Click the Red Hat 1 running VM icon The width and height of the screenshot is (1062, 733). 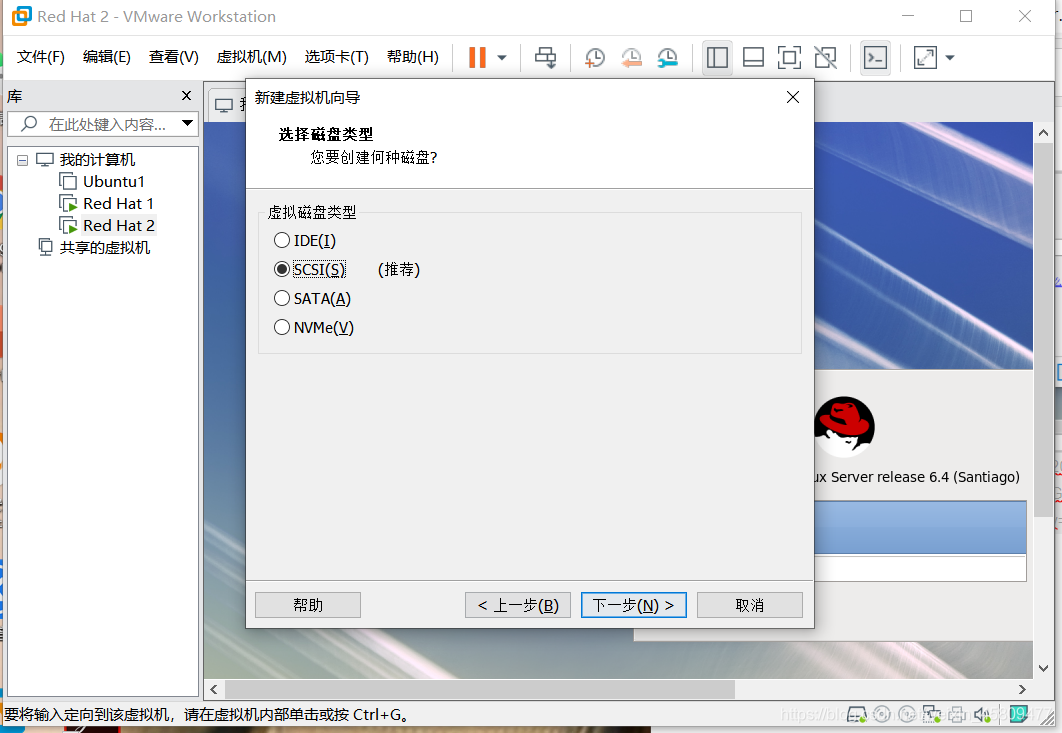(x=68, y=203)
